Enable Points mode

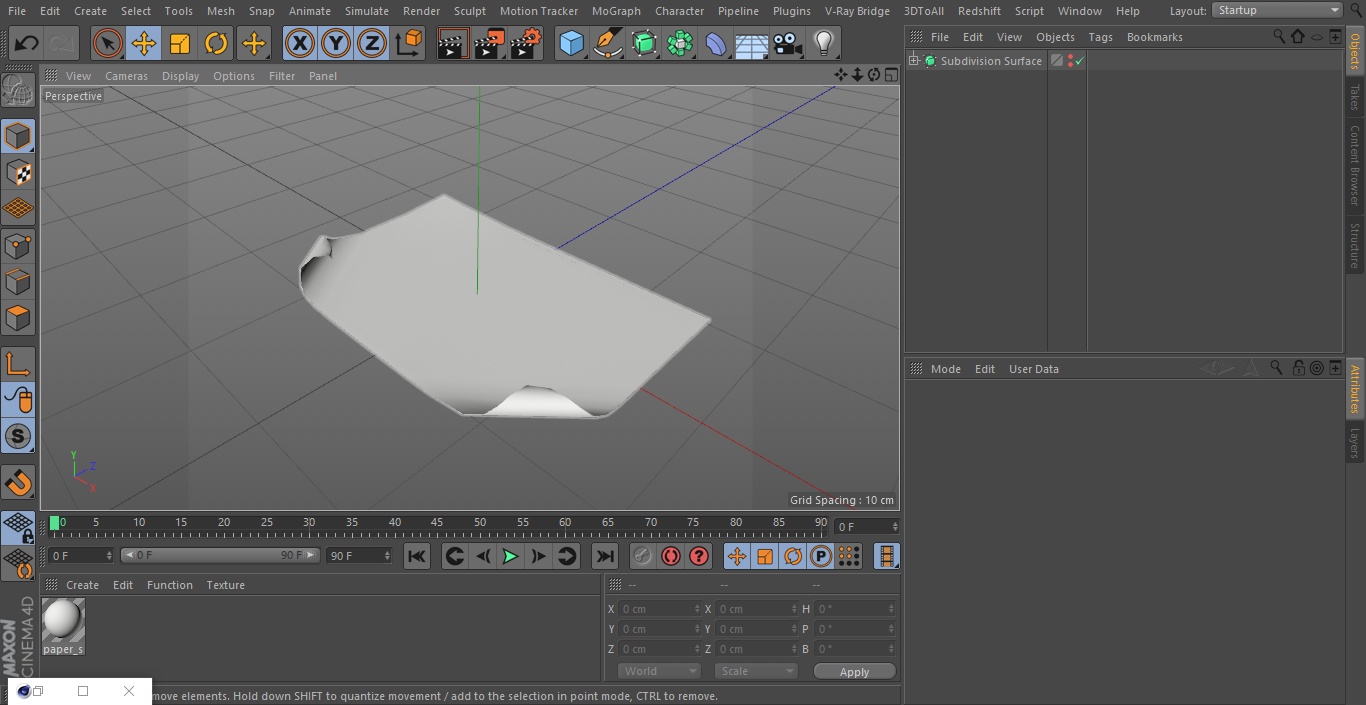pyautogui.click(x=18, y=245)
